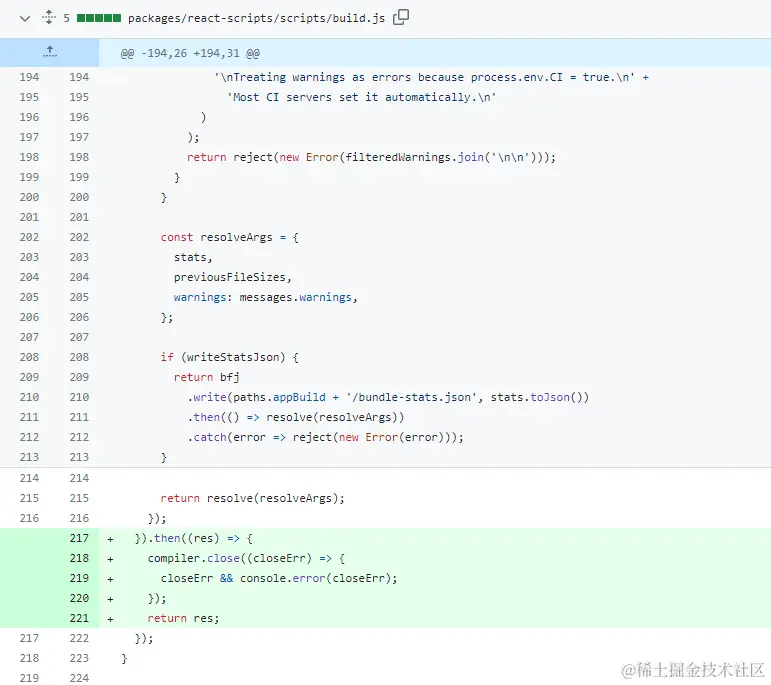Click line 'return bfj'

click(207, 377)
